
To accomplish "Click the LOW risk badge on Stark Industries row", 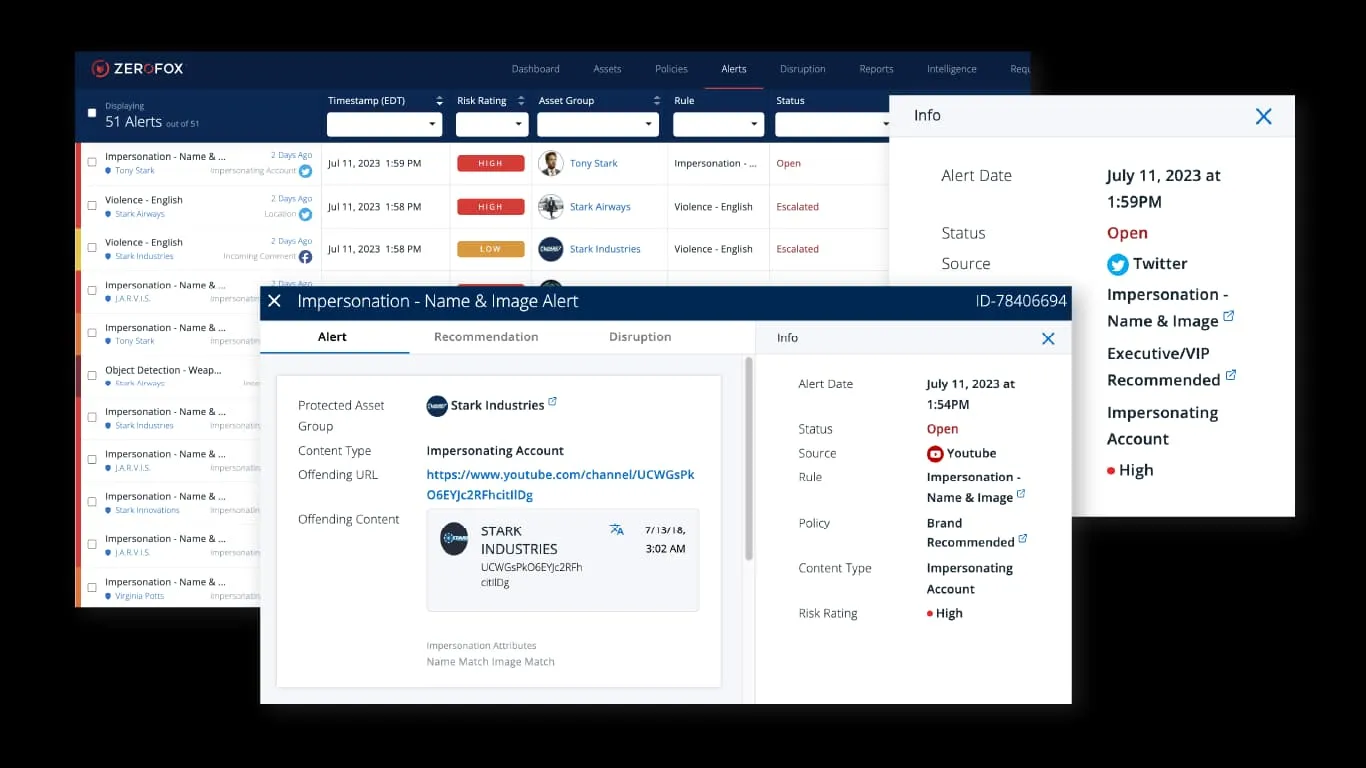I will [491, 249].
